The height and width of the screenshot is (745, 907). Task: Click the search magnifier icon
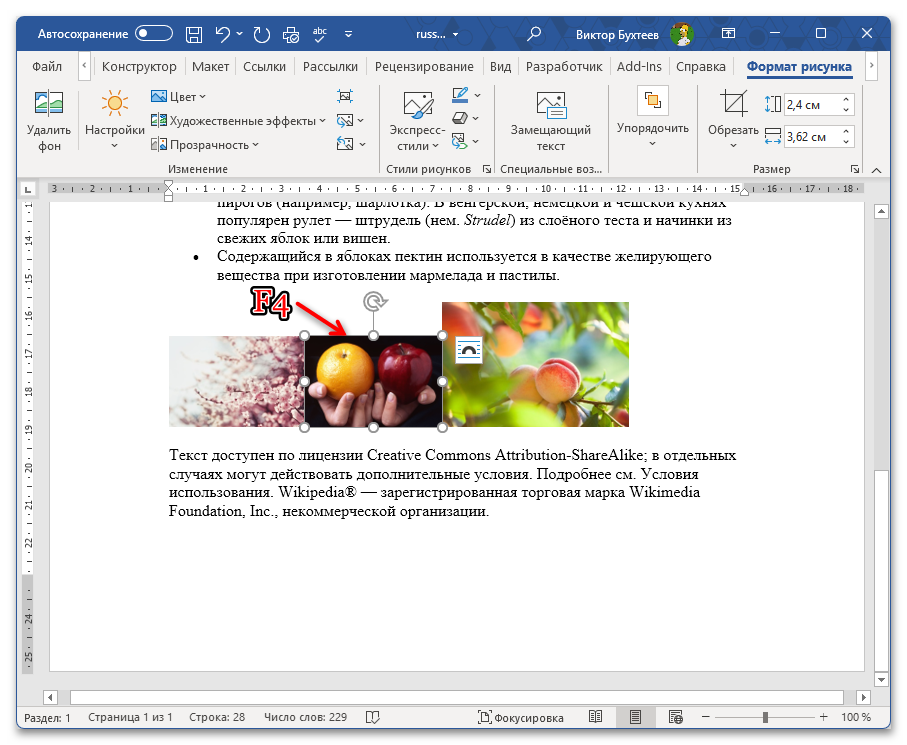pos(534,34)
